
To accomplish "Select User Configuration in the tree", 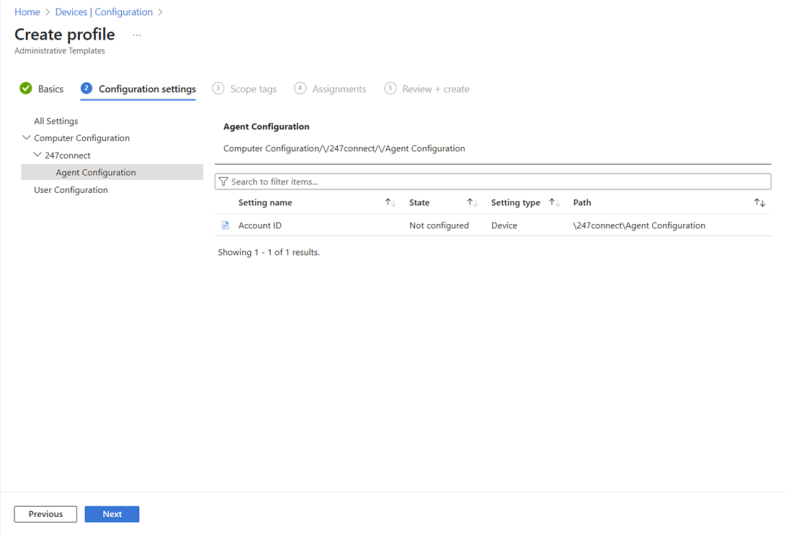I will [71, 190].
